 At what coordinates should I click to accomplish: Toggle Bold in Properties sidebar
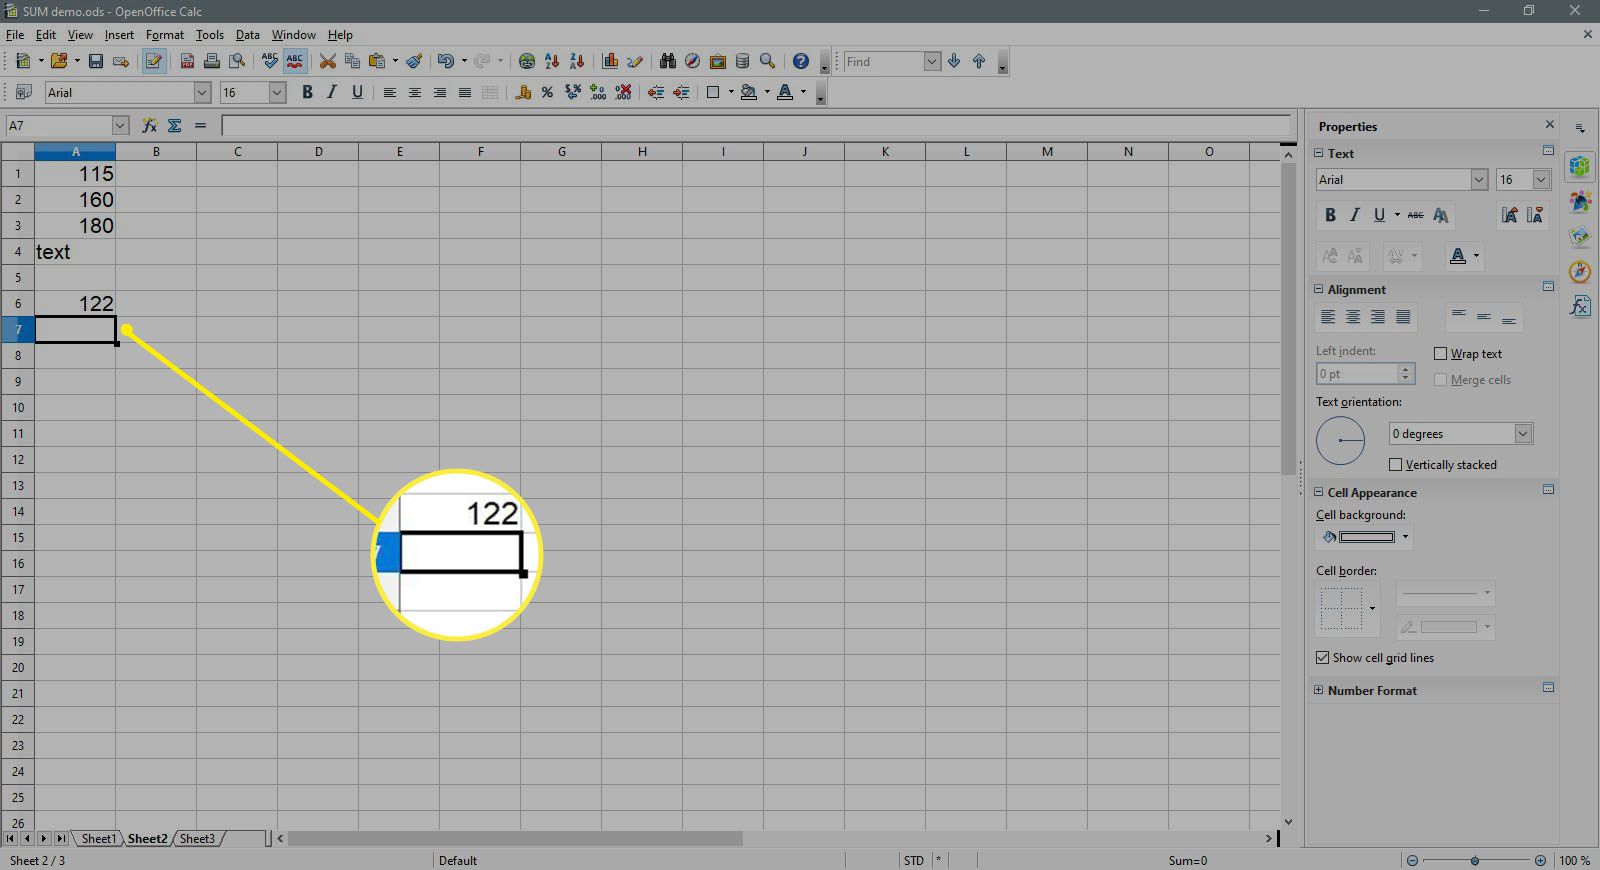[x=1330, y=215]
